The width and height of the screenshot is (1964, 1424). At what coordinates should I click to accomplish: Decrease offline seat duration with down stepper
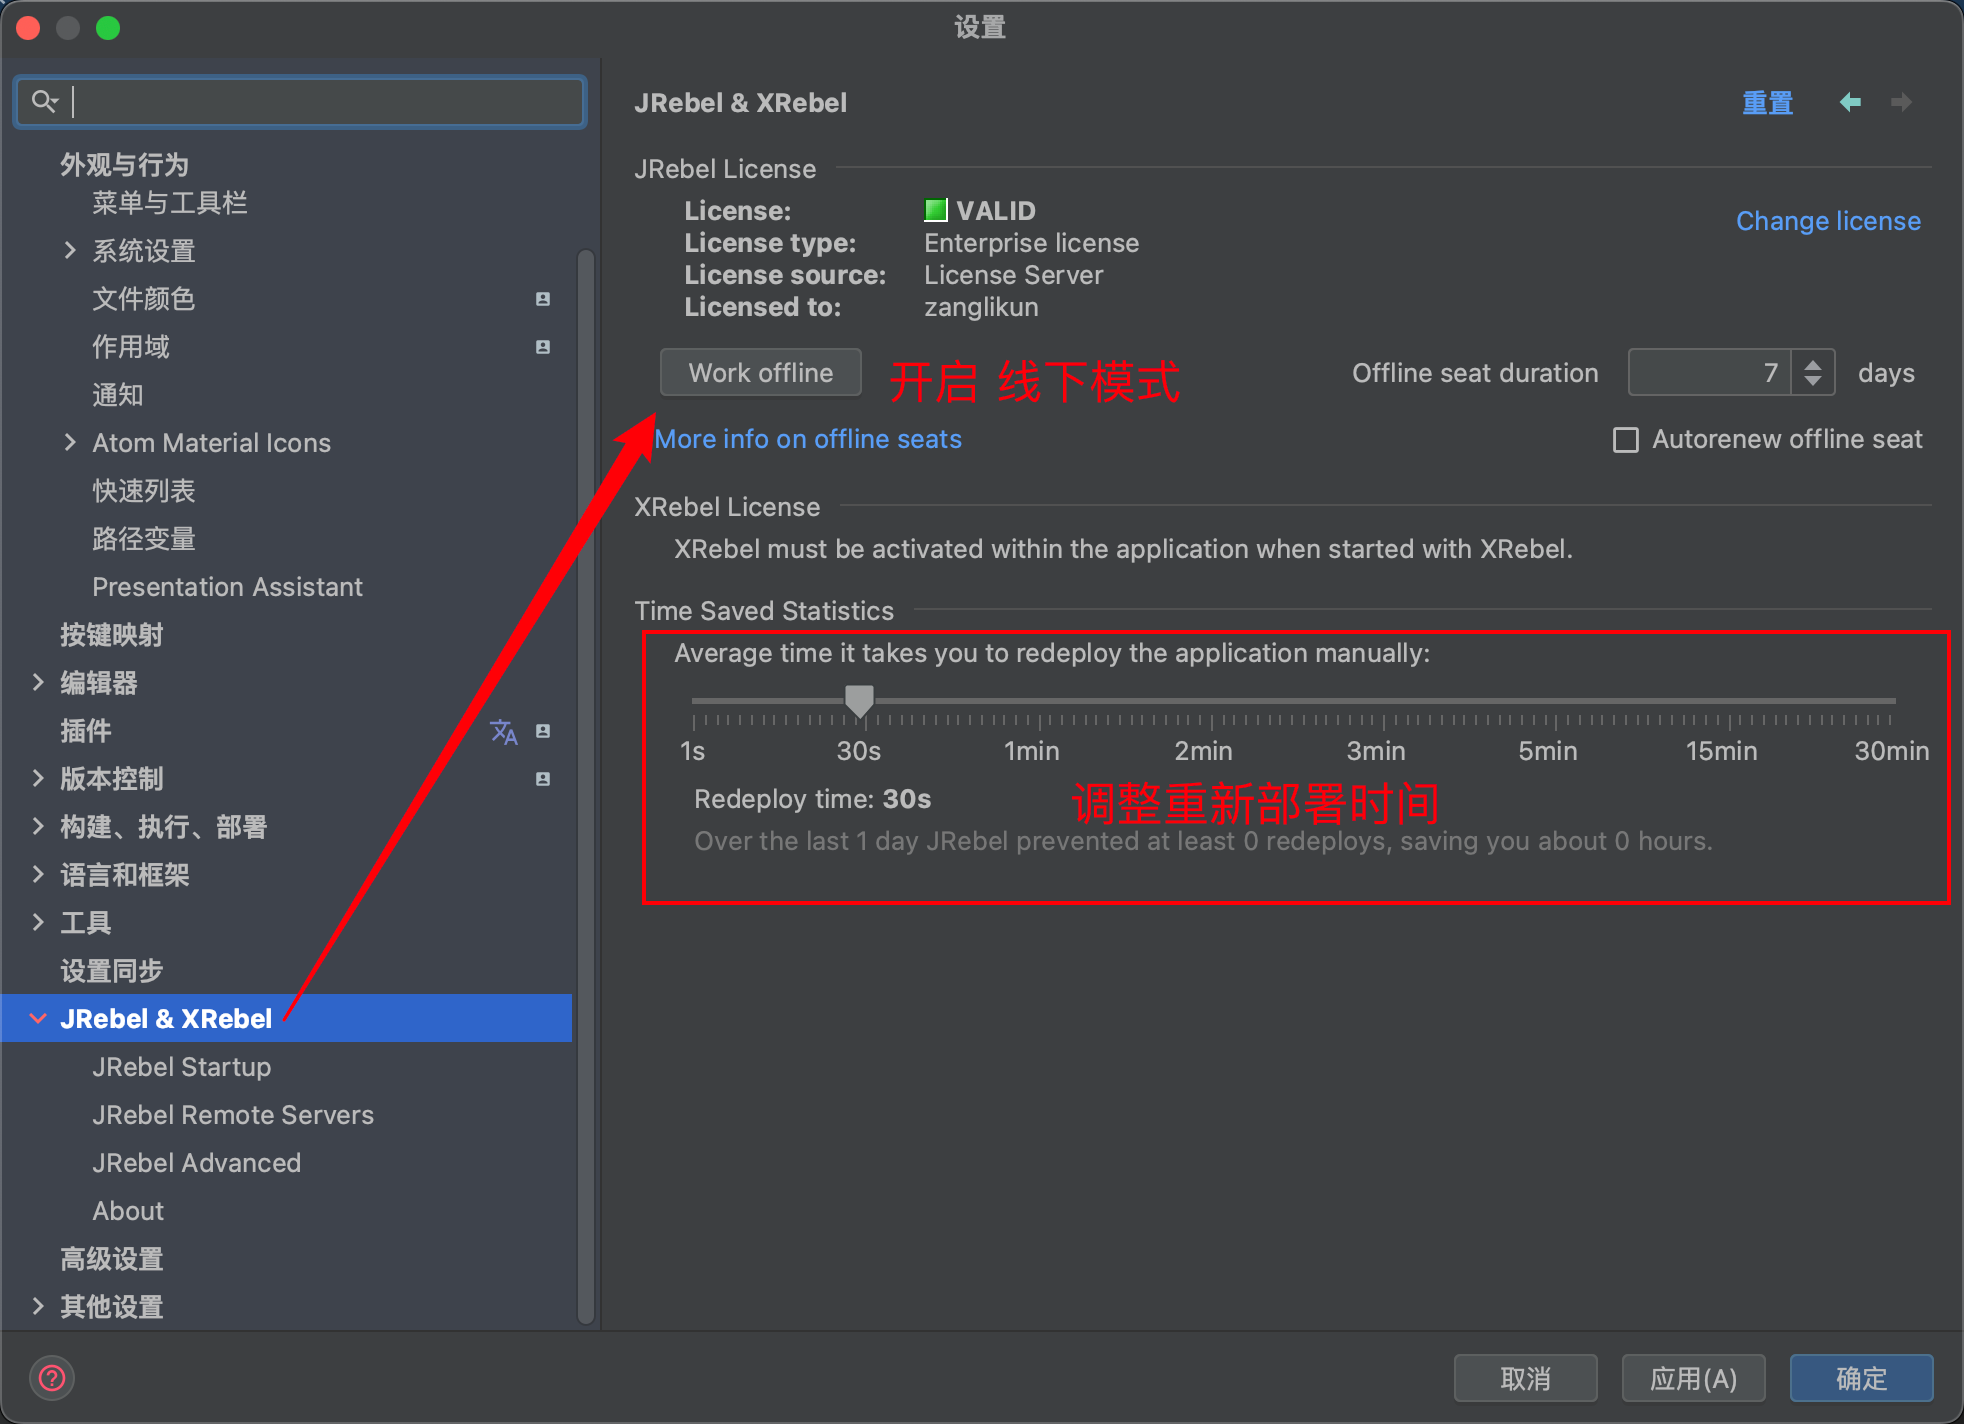[1813, 381]
